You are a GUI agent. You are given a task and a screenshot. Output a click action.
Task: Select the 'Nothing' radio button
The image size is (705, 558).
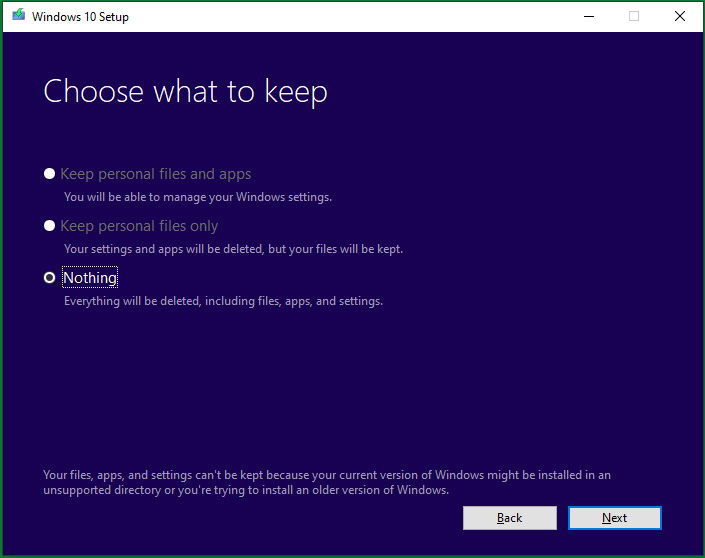(x=49, y=277)
